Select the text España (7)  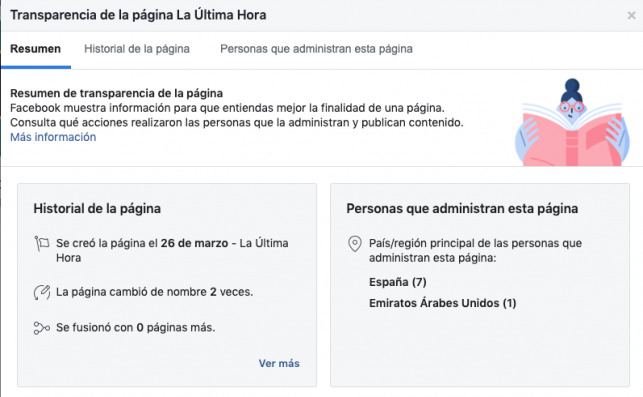point(398,282)
